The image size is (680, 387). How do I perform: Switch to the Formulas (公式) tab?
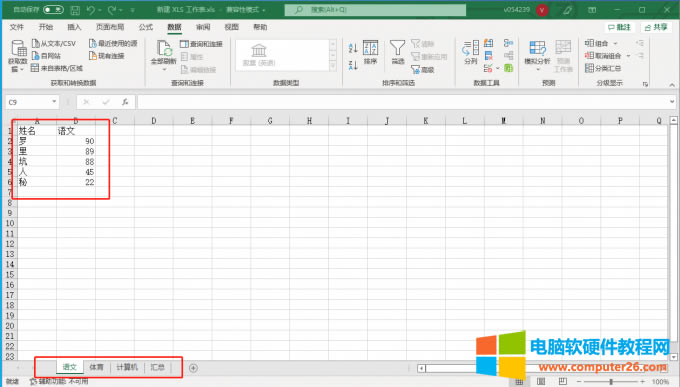coord(146,27)
